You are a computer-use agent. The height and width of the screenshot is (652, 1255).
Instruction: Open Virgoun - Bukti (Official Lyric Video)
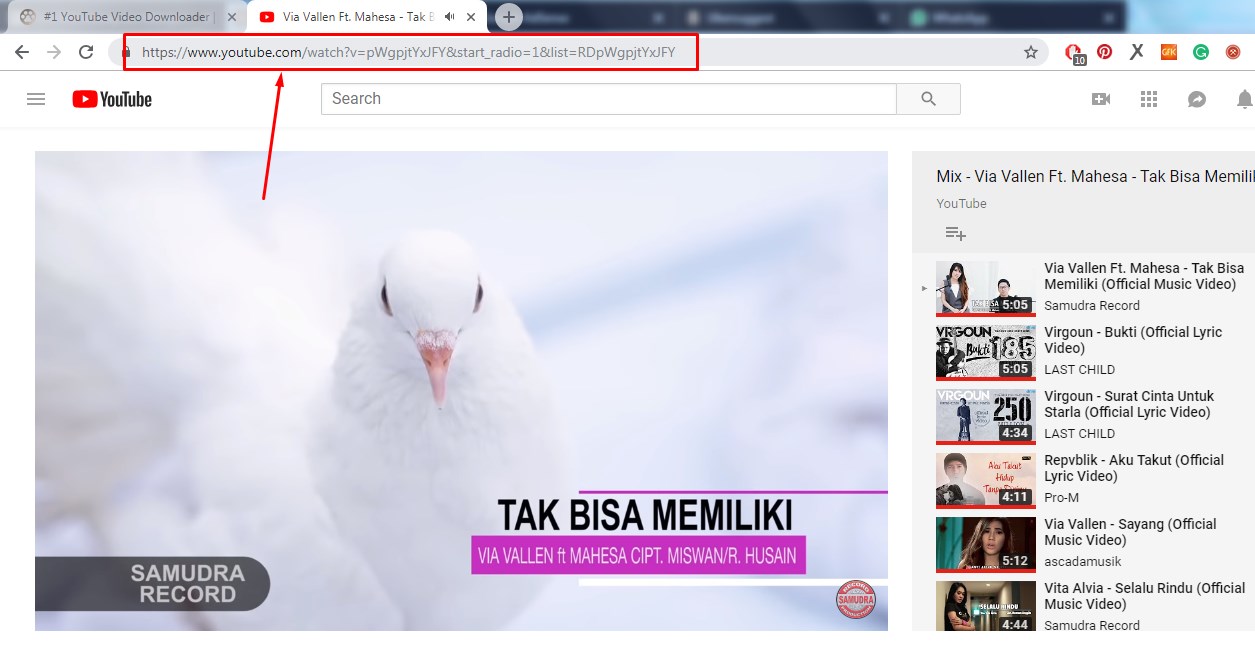click(x=1133, y=340)
